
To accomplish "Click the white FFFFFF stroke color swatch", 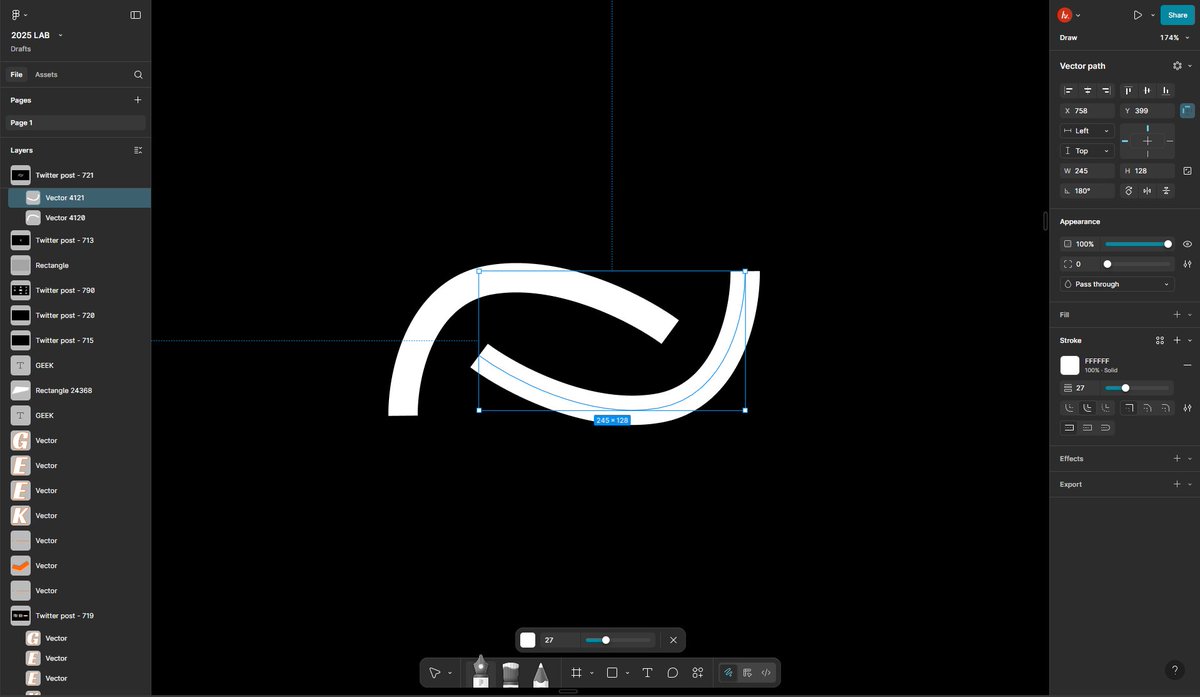I will point(1069,365).
